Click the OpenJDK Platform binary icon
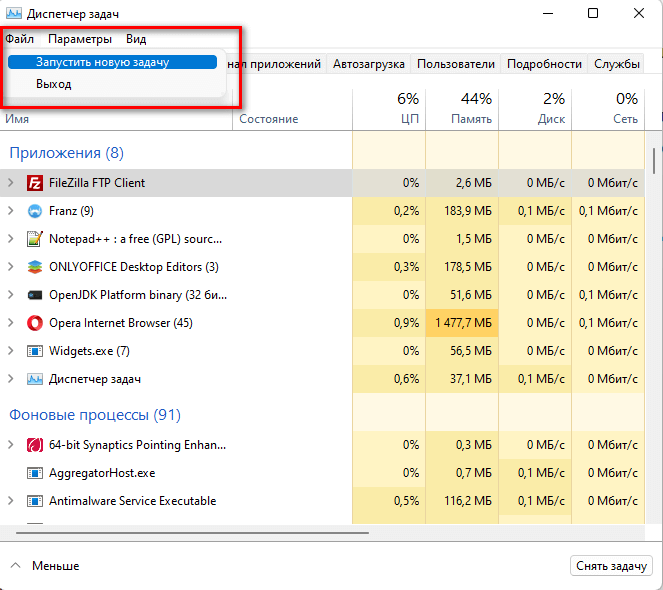The image size is (663, 590). [35, 295]
